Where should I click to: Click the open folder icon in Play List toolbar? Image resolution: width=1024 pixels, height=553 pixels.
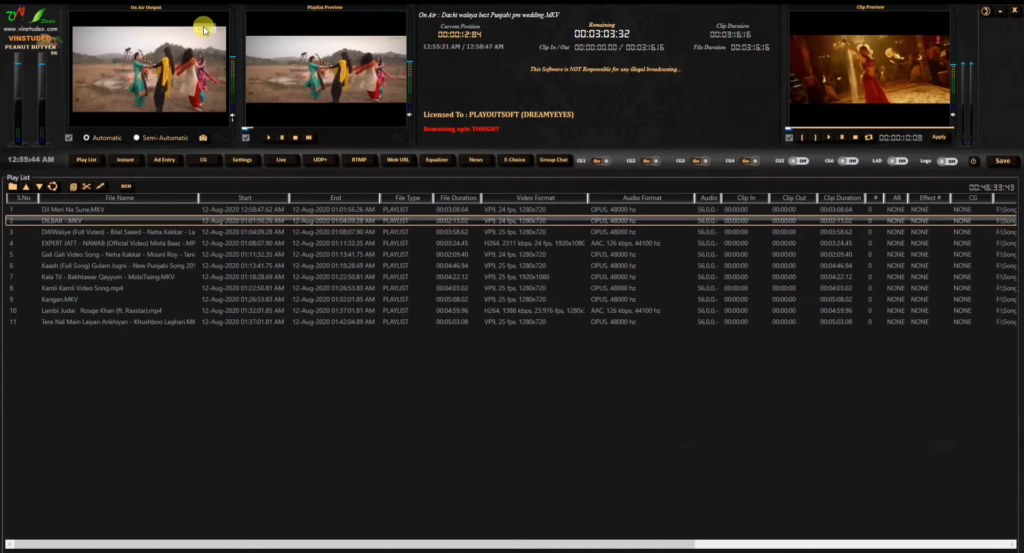pos(12,186)
